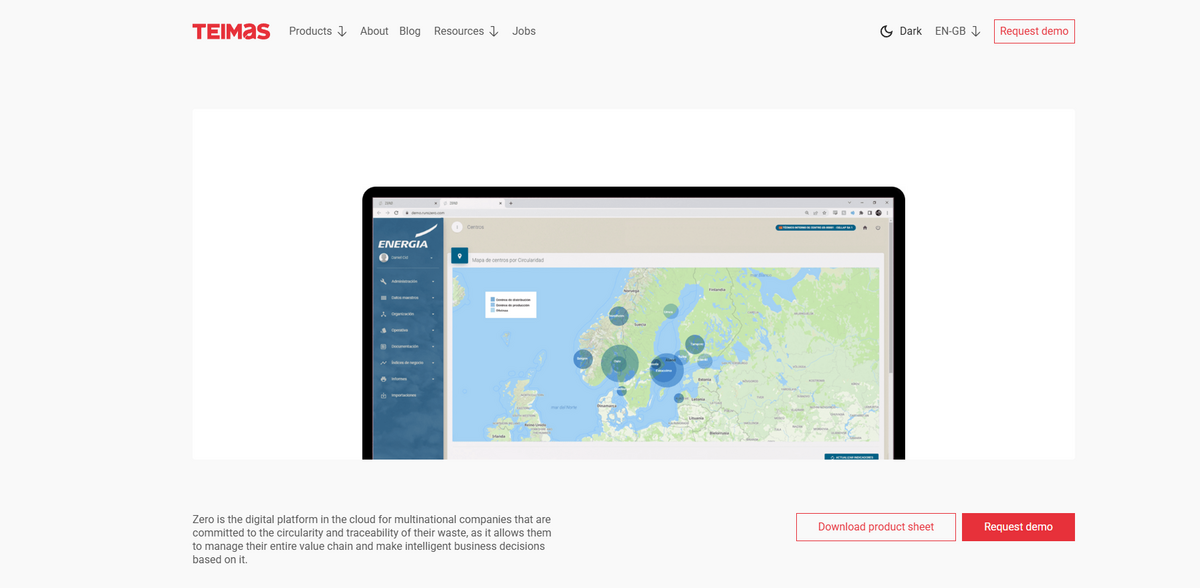
Task: Click the Download product sheet button
Action: coord(875,527)
